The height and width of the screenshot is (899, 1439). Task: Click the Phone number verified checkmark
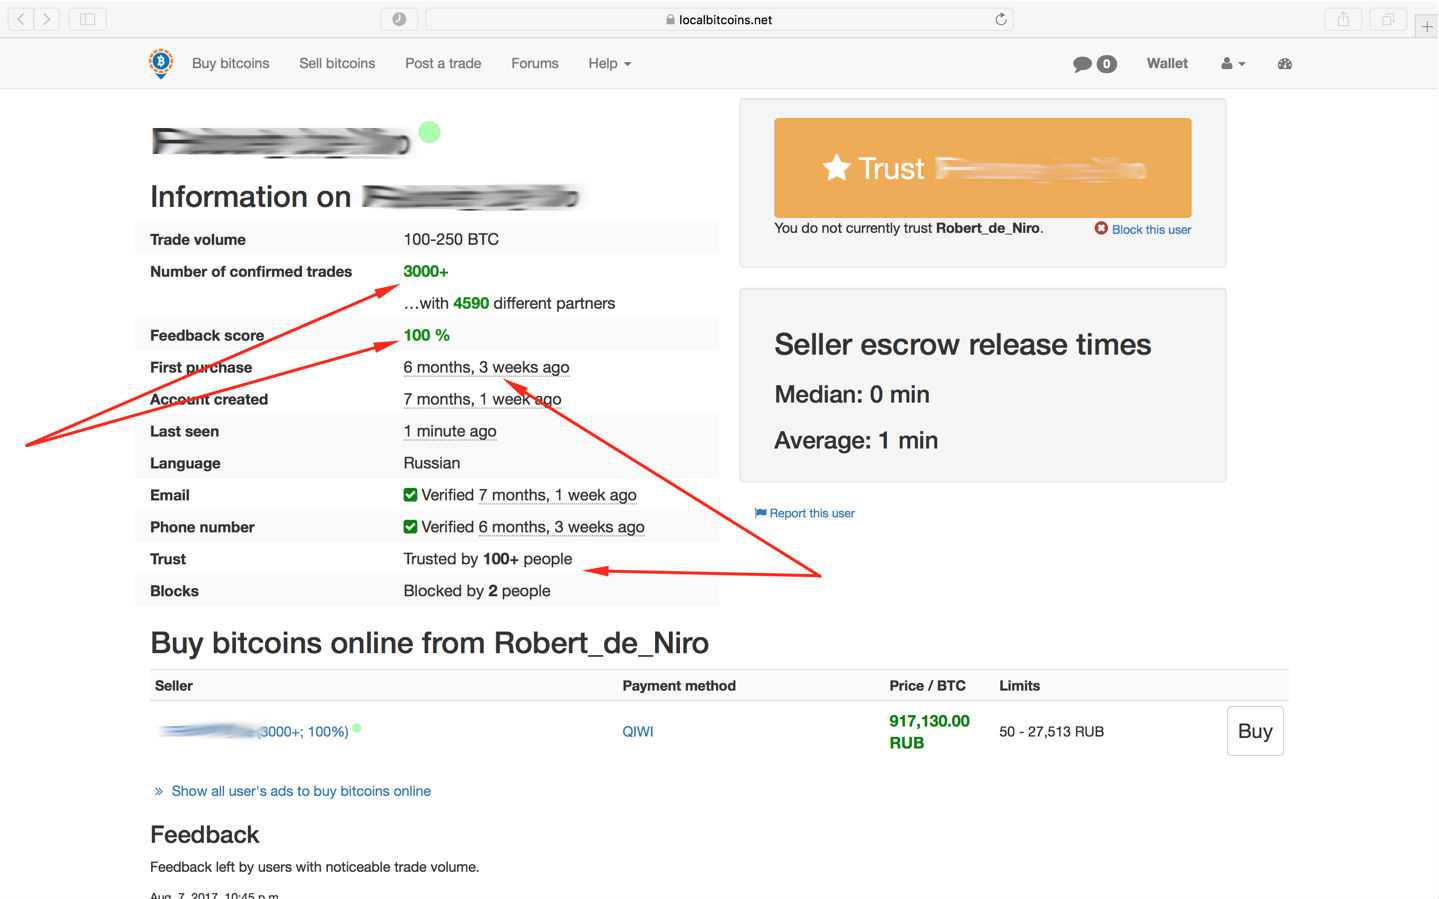(x=410, y=527)
